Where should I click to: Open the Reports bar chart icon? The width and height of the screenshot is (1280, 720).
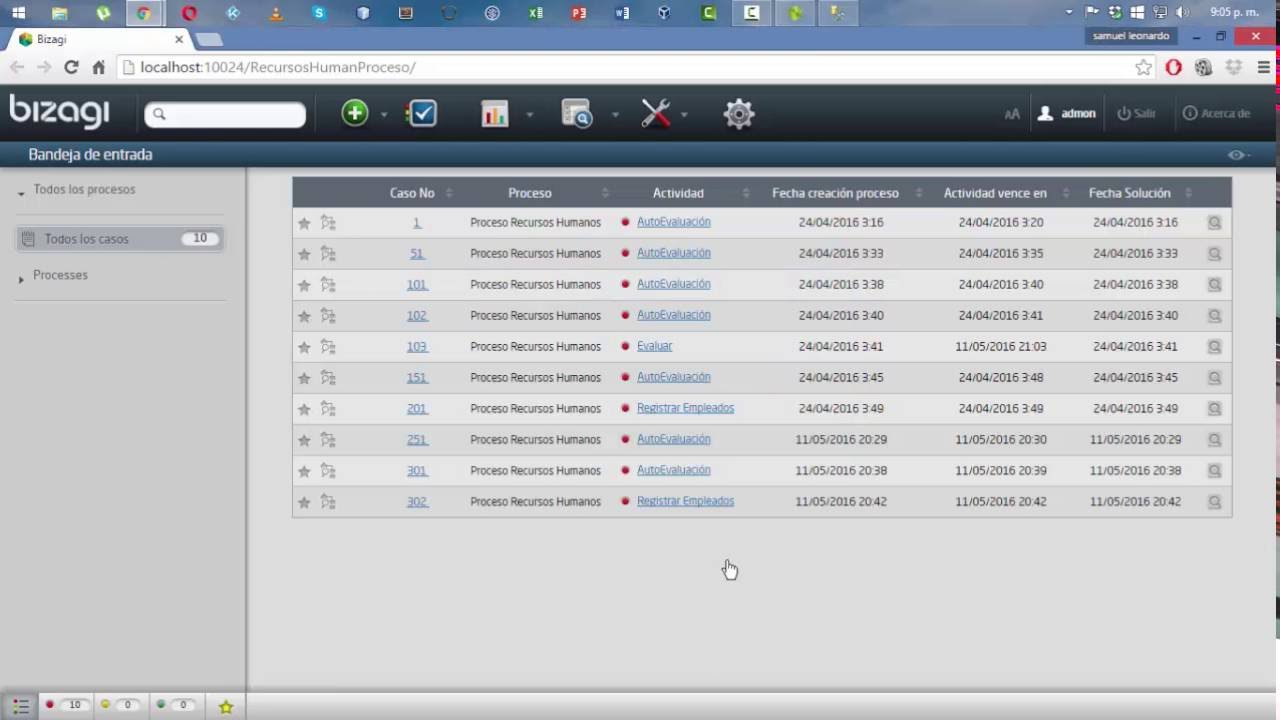point(495,113)
